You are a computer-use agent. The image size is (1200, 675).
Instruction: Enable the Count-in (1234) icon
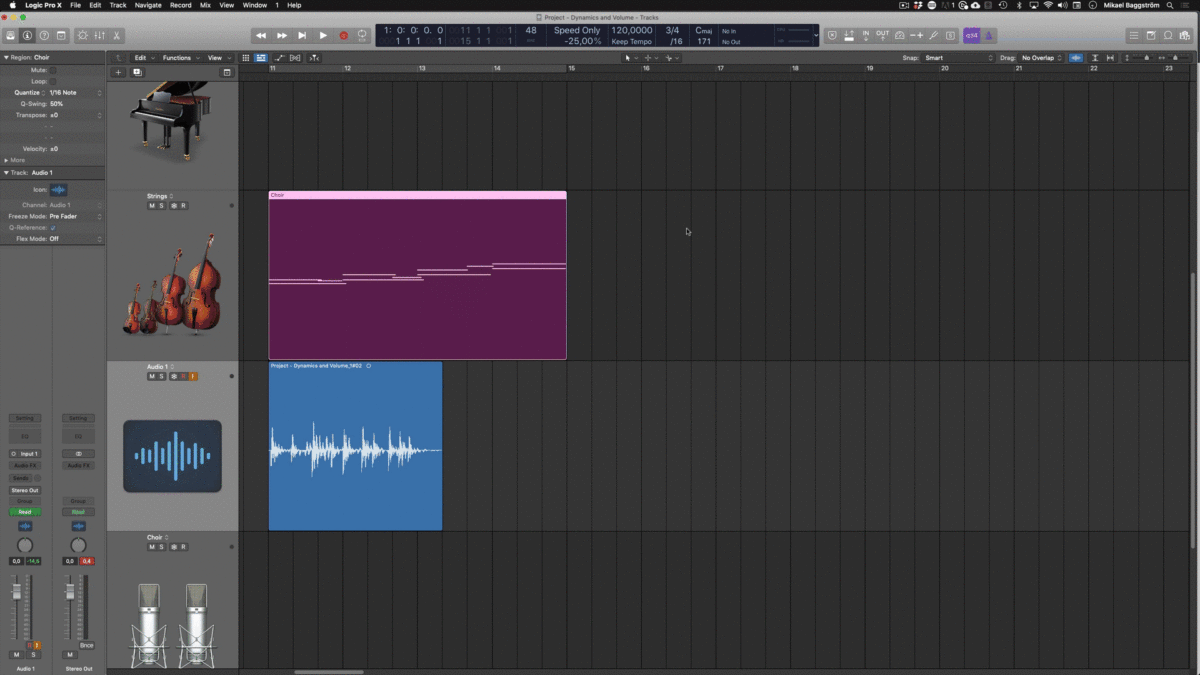pyautogui.click(x=971, y=34)
